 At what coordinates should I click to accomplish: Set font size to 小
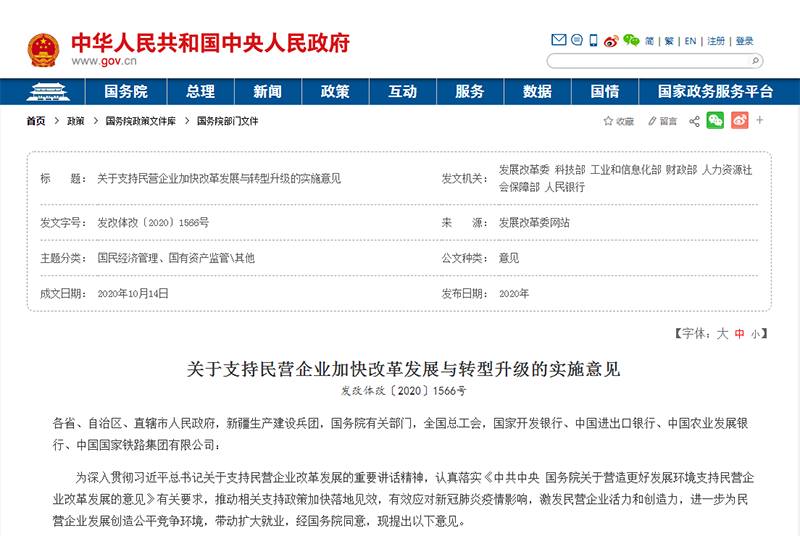coord(755,335)
